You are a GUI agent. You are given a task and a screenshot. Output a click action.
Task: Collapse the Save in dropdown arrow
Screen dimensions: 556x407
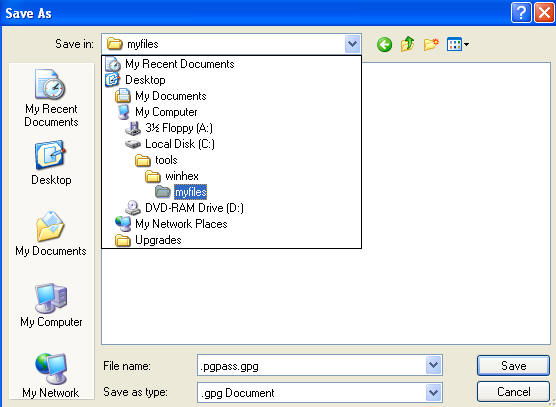click(352, 44)
